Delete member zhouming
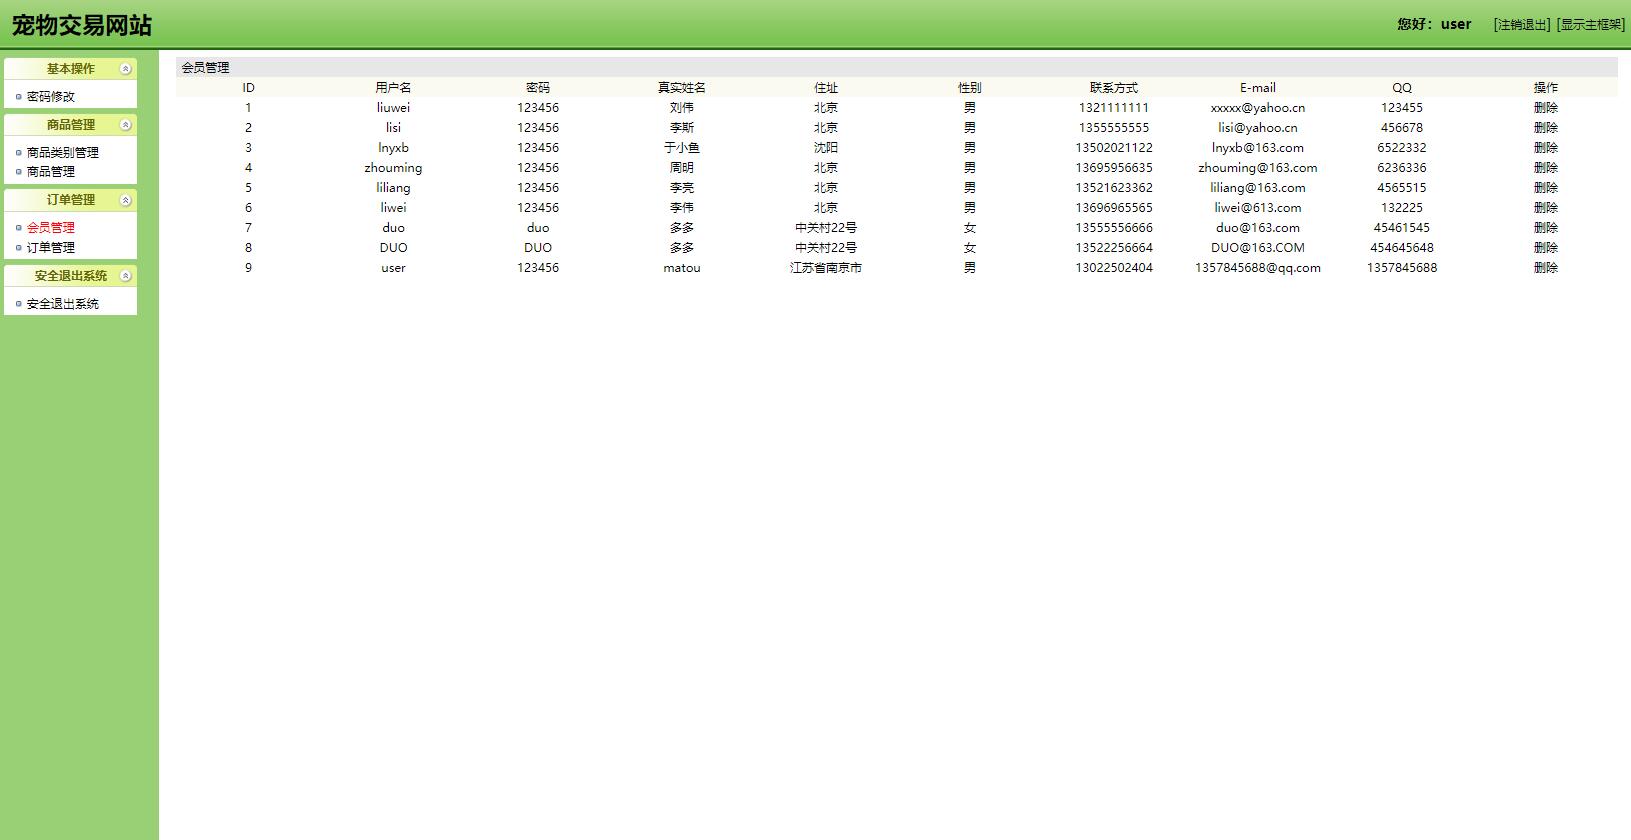This screenshot has width=1631, height=840. [1545, 168]
